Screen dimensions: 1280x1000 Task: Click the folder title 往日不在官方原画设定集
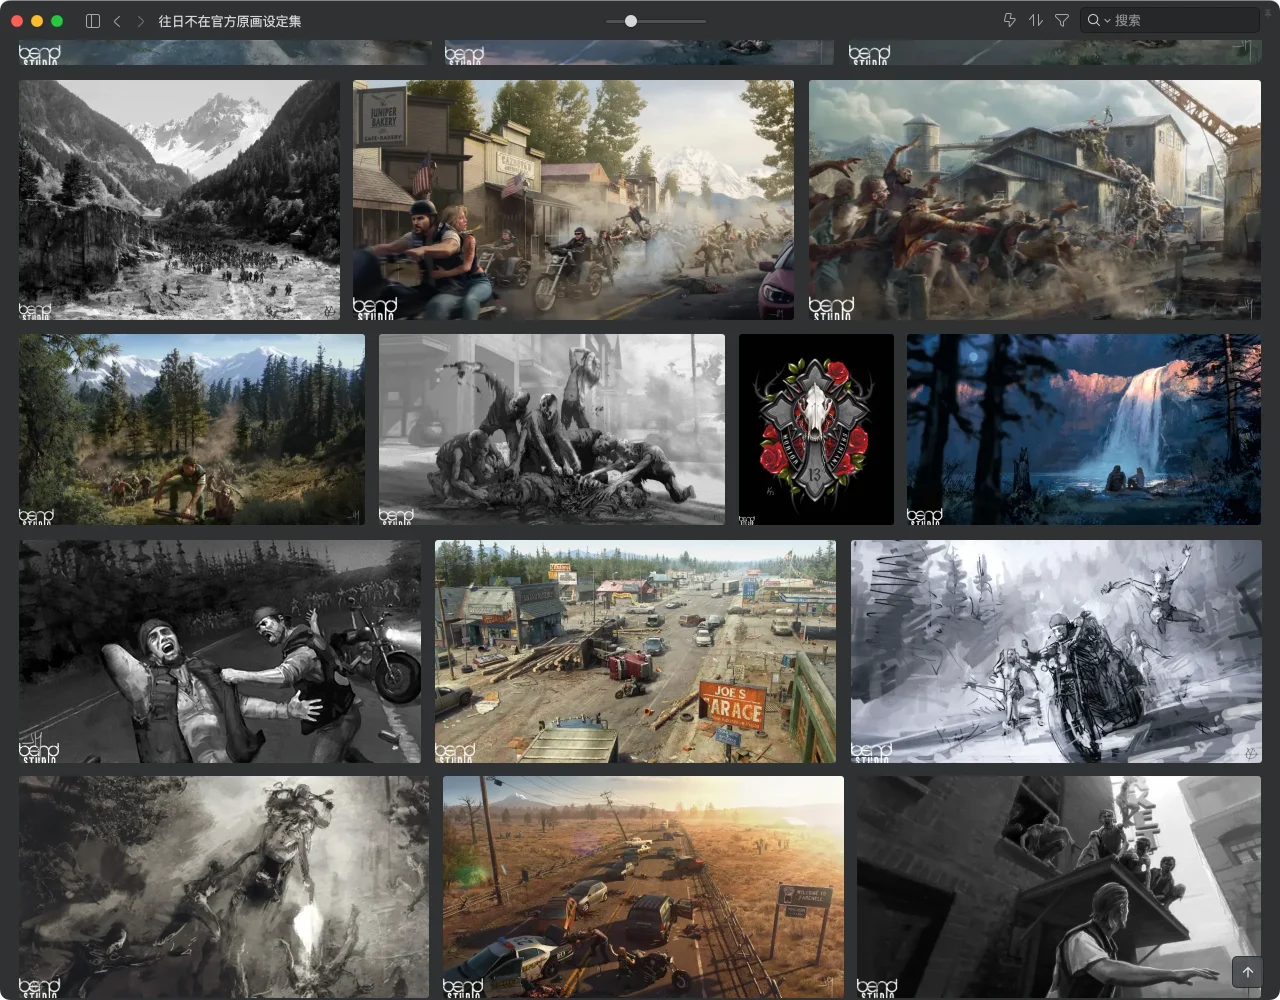230,21
